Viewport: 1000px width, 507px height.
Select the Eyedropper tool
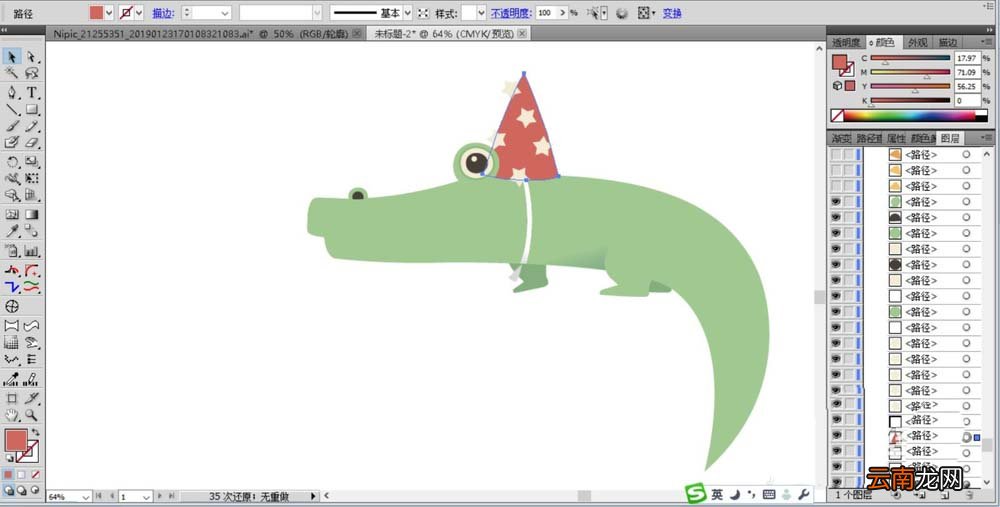click(11, 231)
